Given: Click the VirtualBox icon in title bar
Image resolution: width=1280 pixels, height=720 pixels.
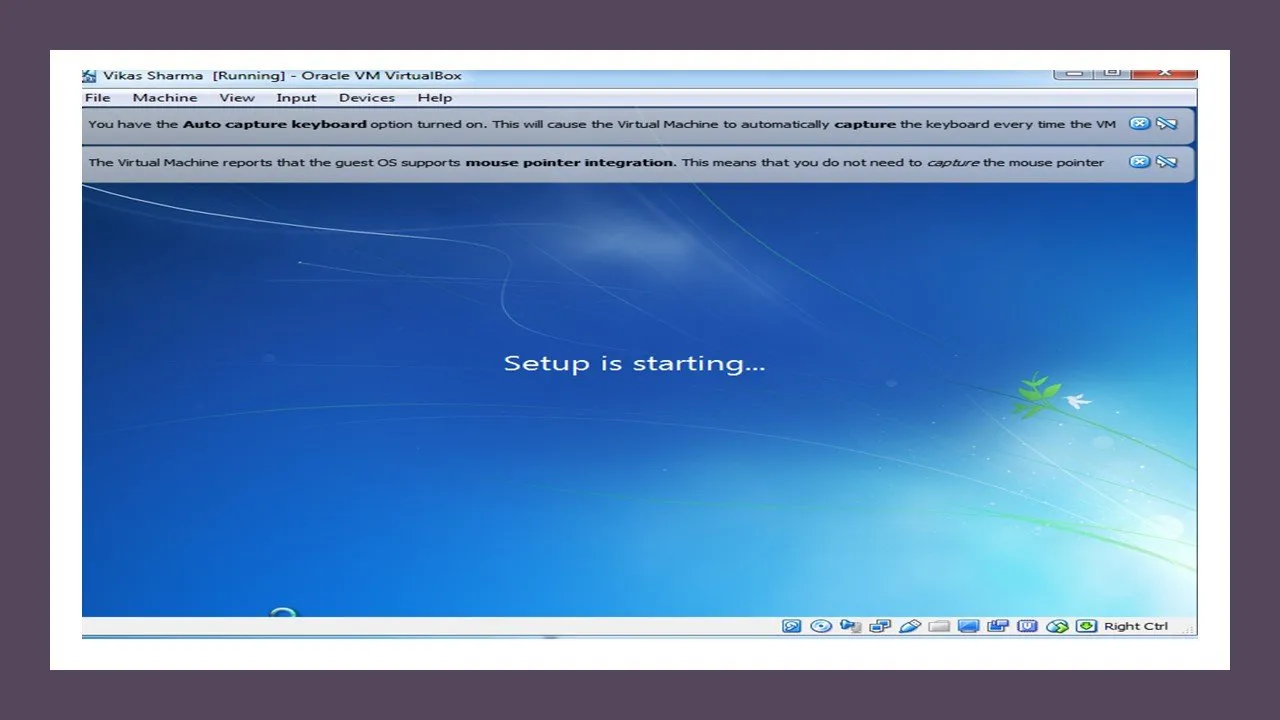Looking at the screenshot, I should tap(90, 76).
